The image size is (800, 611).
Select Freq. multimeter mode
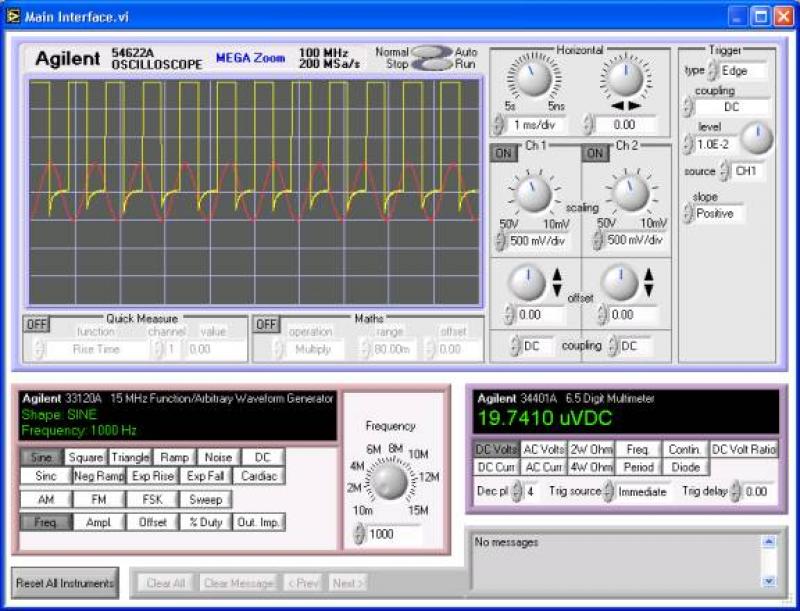pos(638,449)
